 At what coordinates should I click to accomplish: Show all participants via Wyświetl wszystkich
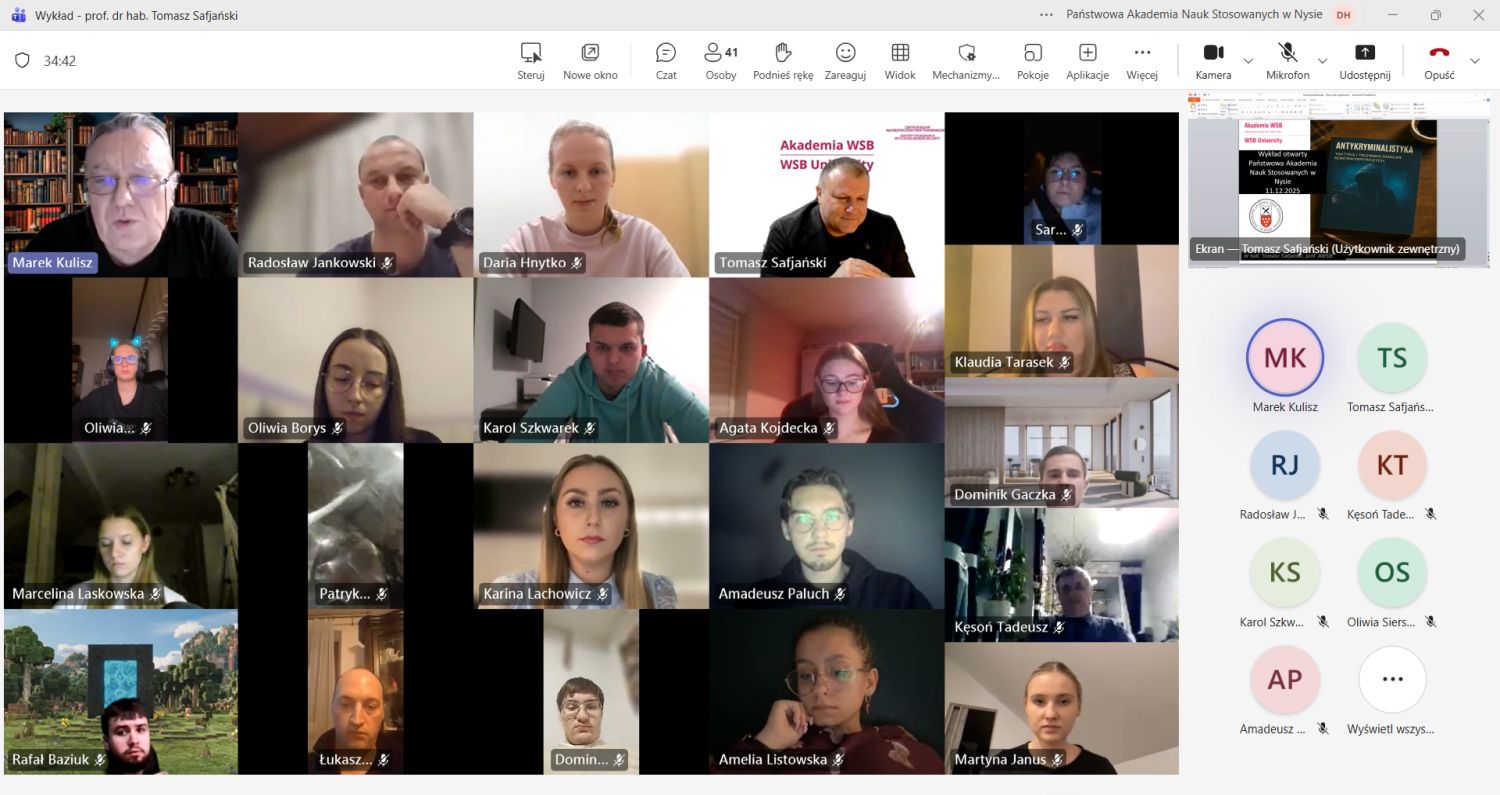(x=1392, y=680)
